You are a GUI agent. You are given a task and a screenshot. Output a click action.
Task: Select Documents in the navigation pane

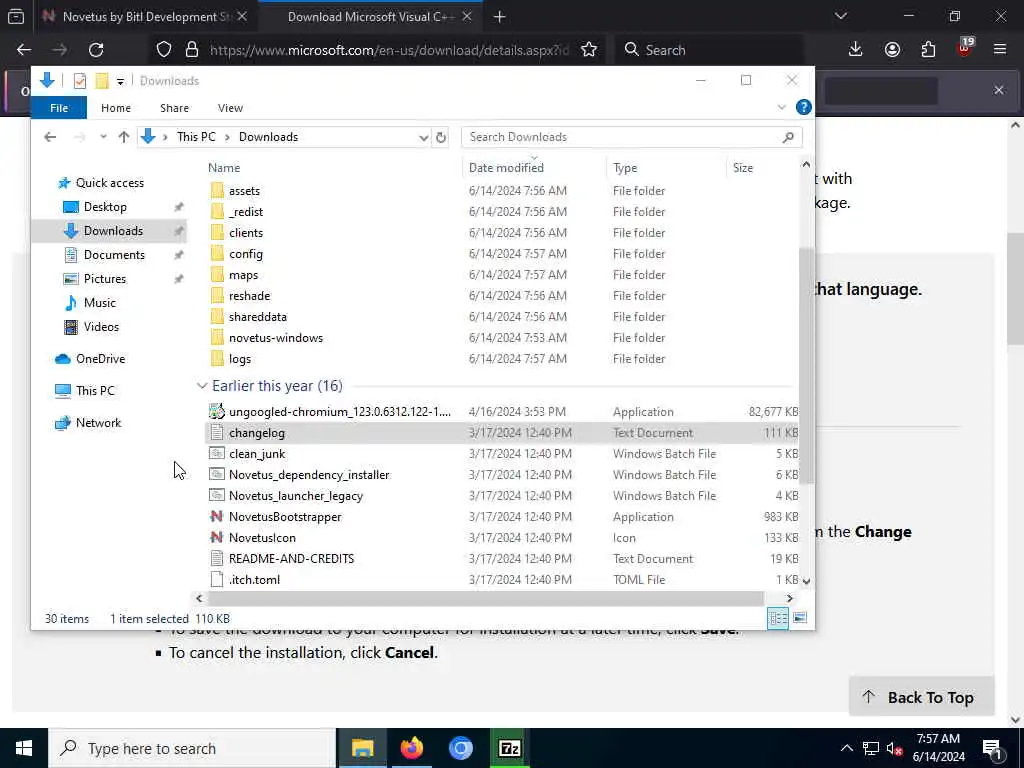pos(114,255)
